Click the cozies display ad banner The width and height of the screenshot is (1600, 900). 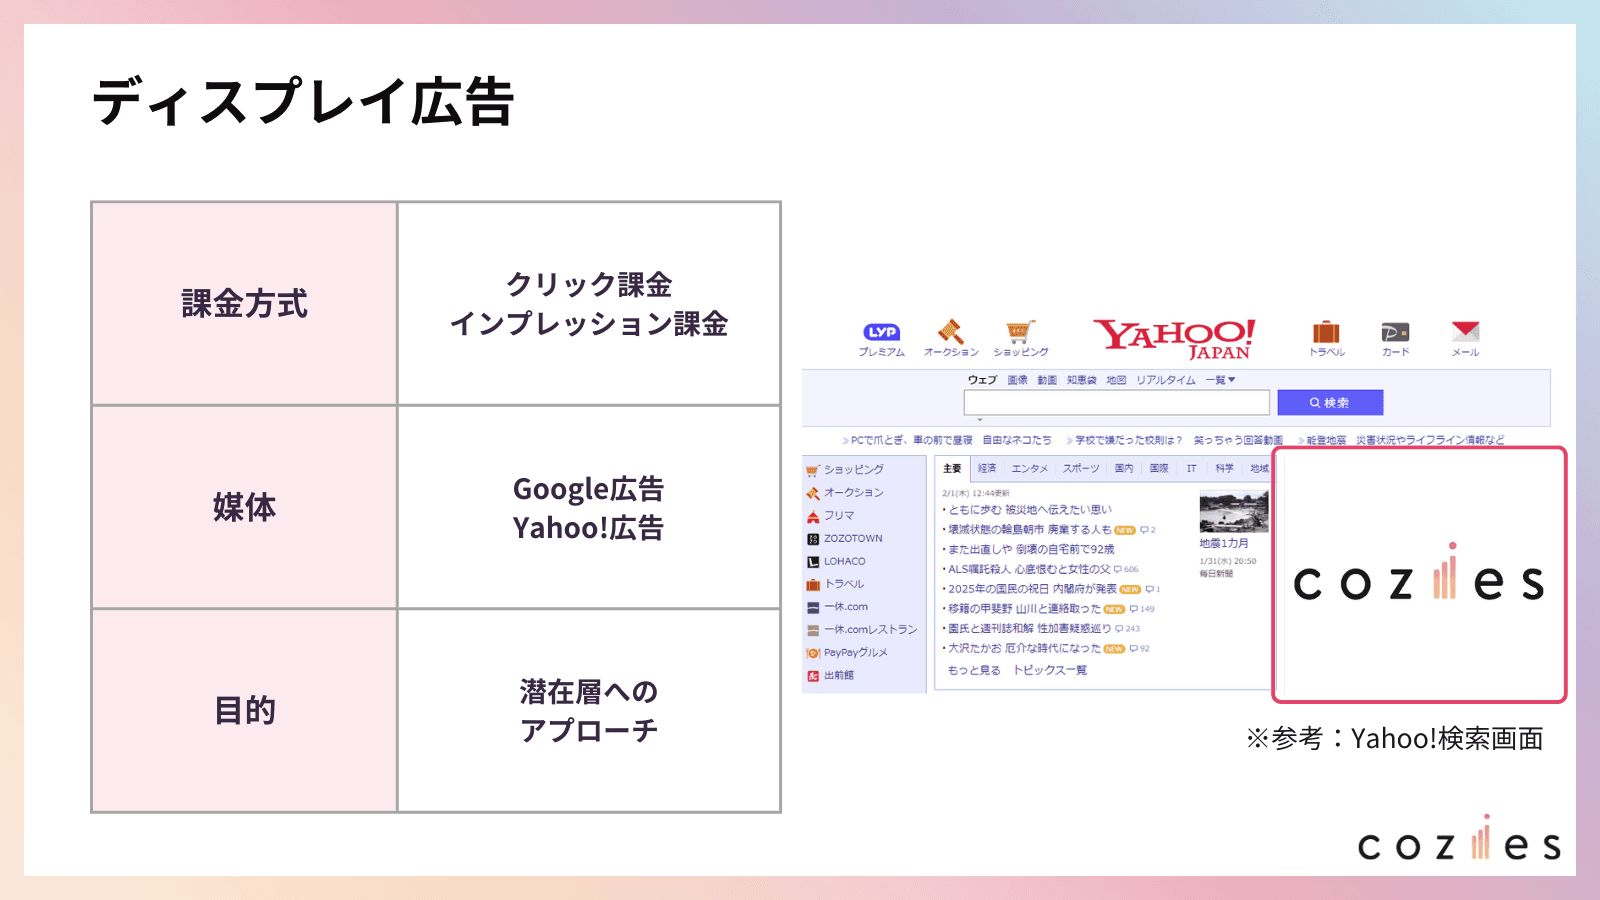point(1419,575)
